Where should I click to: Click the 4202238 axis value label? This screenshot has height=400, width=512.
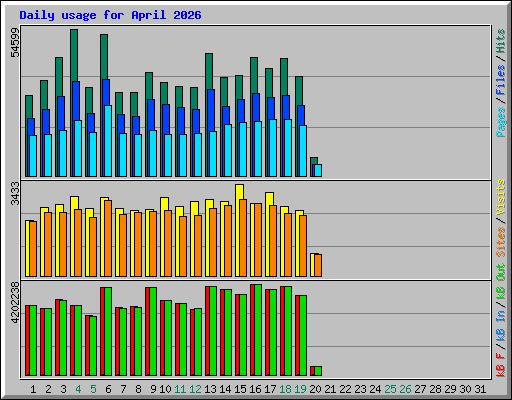click(x=15, y=303)
